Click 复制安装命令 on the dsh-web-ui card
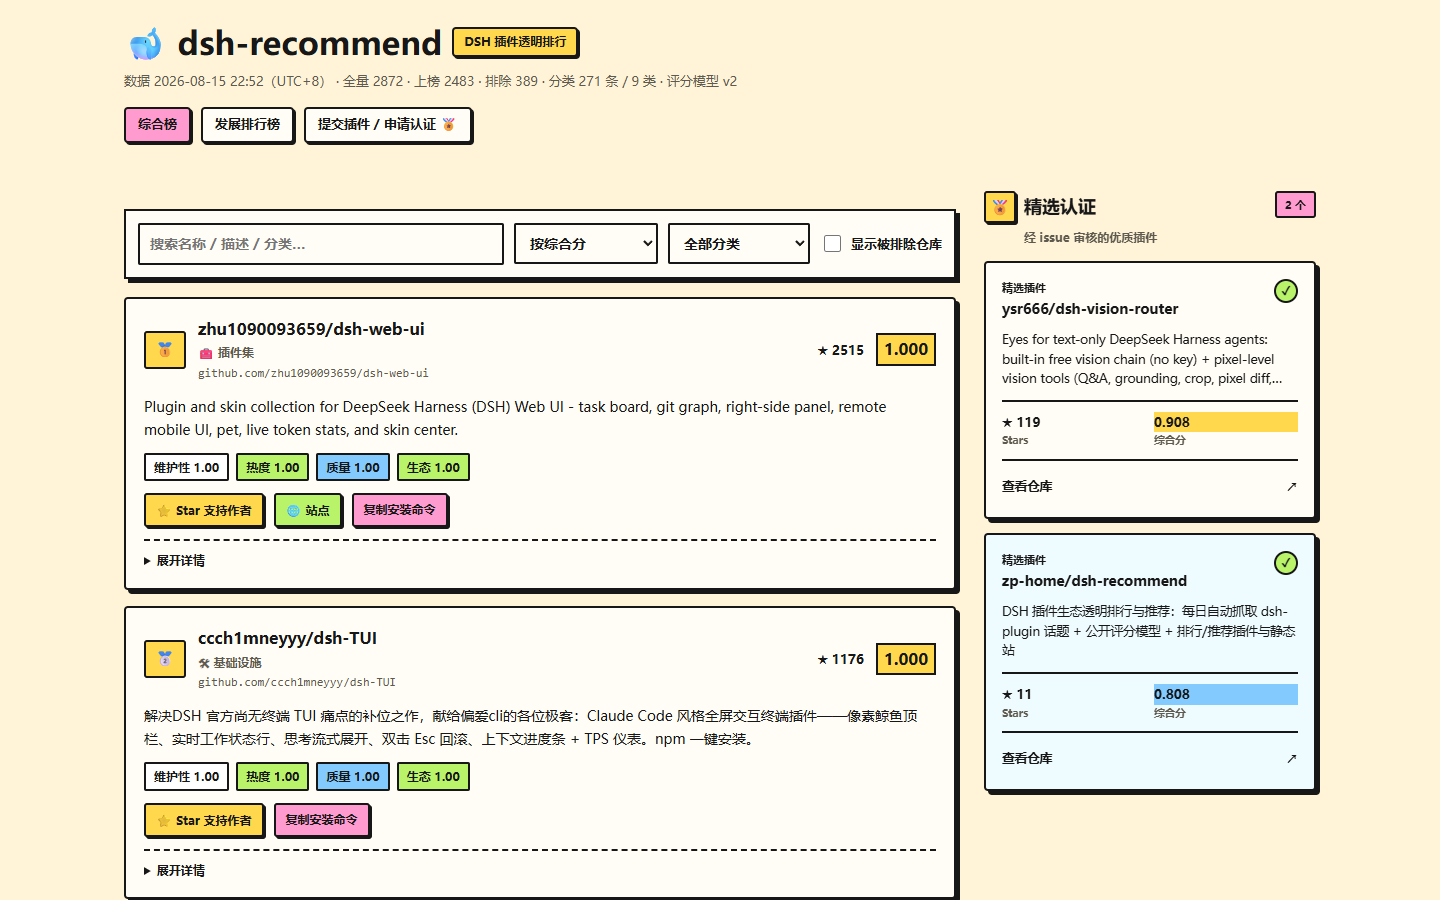1440x900 pixels. point(400,510)
